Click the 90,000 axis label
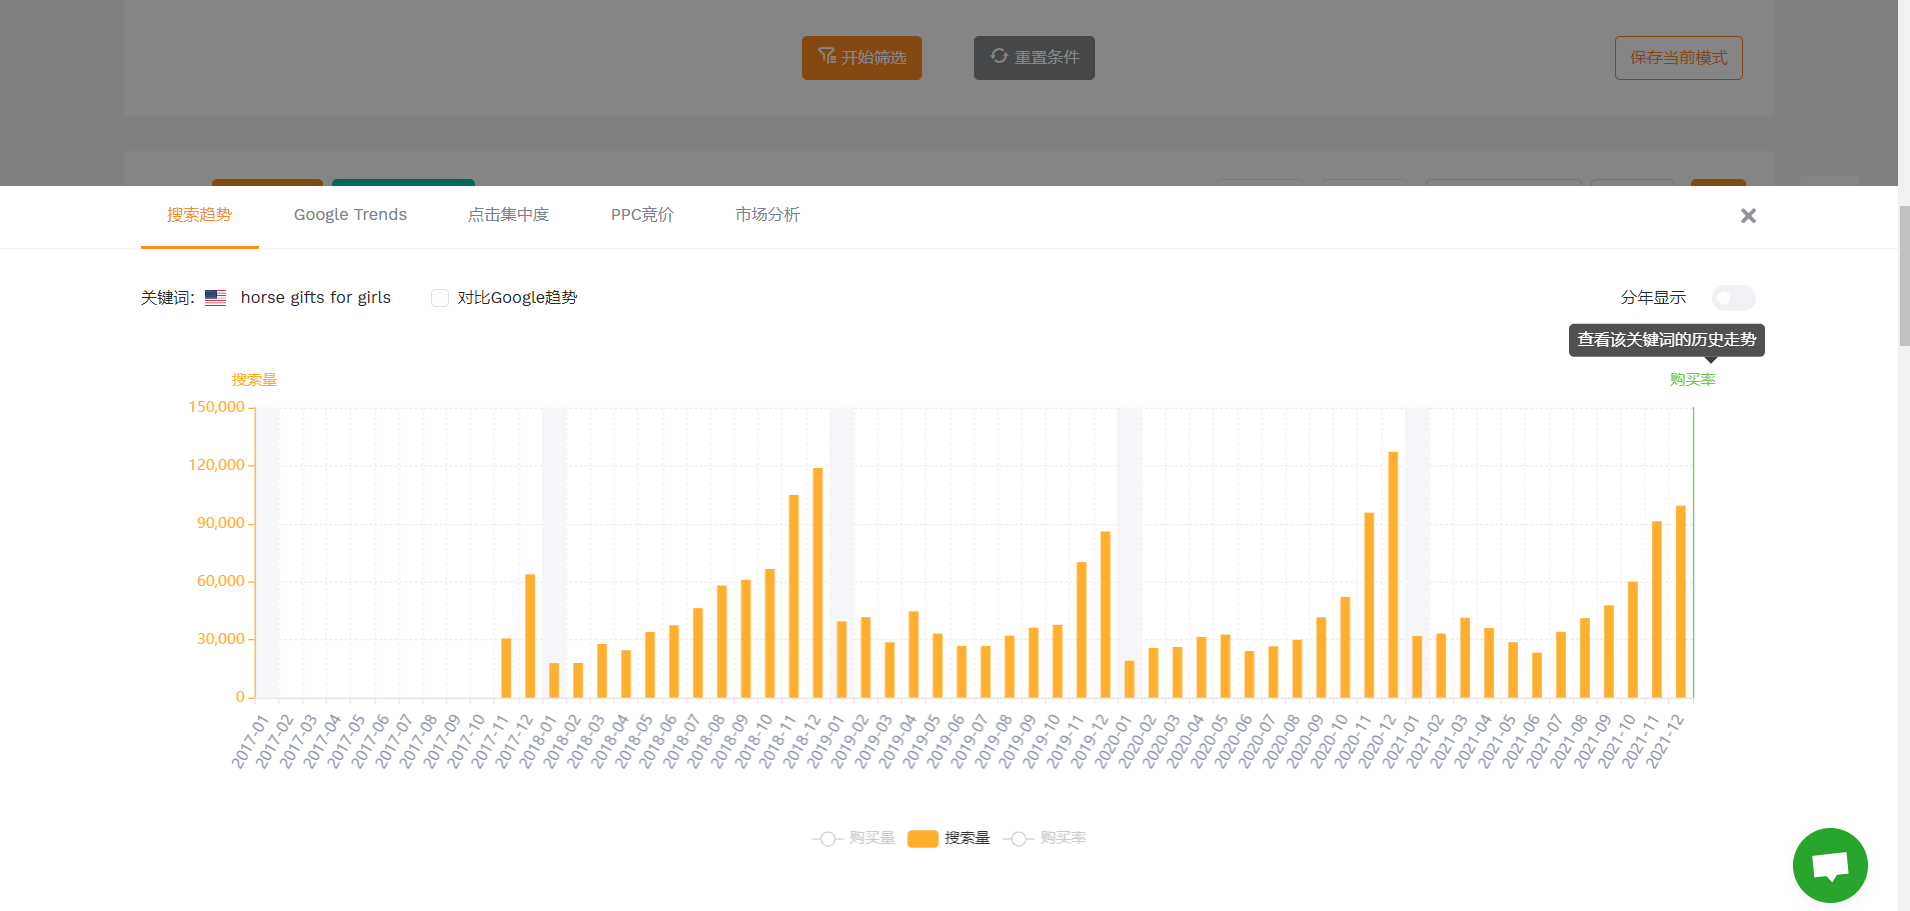Screen dimensions: 1910x911 click(220, 523)
